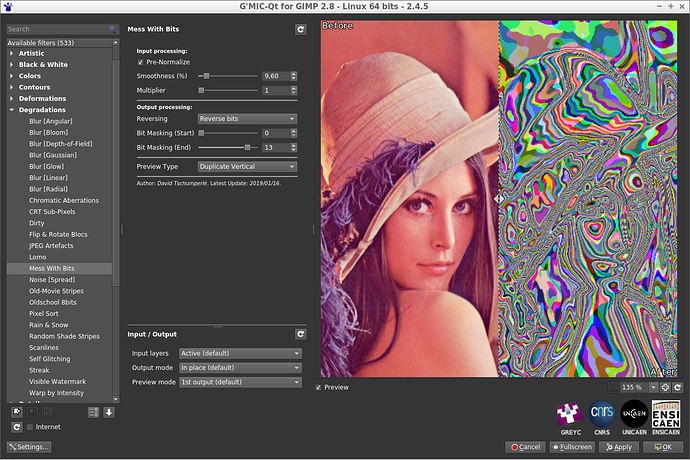The width and height of the screenshot is (690, 460).
Task: Click the Smoothness value field 9.60
Action: pos(276,76)
